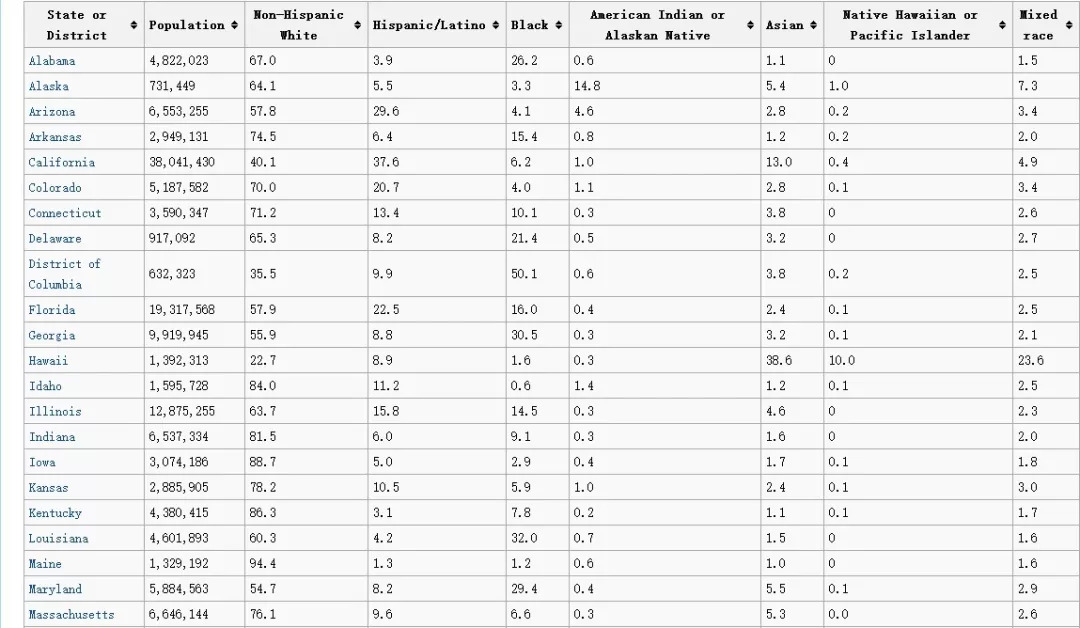Open the Alabama link
The height and width of the screenshot is (628, 1080).
[52, 61]
